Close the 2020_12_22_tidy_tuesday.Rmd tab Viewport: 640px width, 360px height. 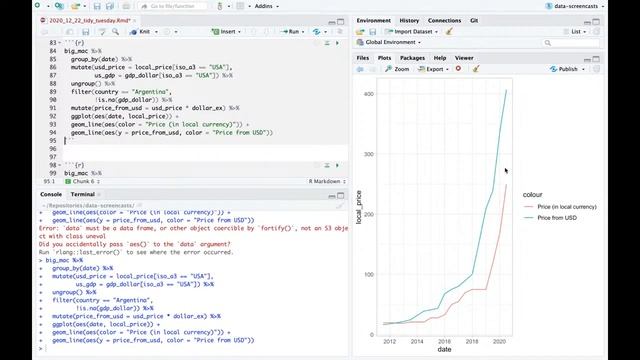[x=135, y=20]
